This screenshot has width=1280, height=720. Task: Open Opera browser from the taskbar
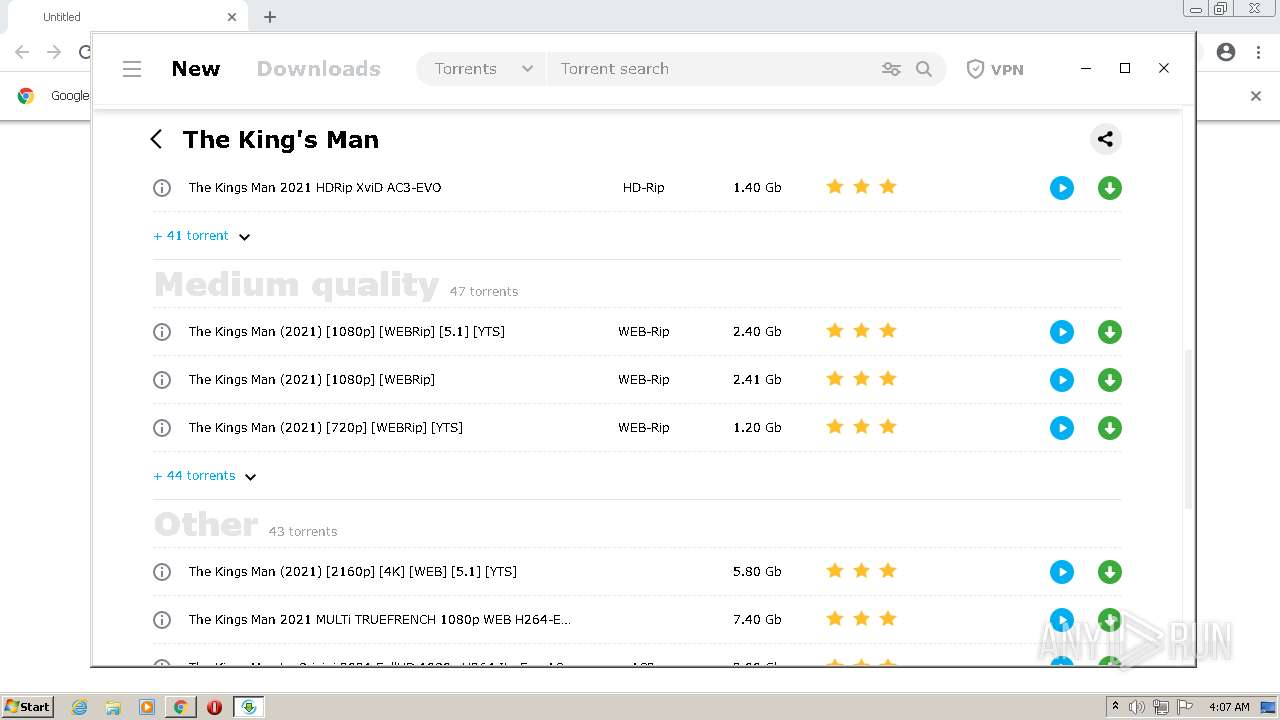click(x=214, y=707)
